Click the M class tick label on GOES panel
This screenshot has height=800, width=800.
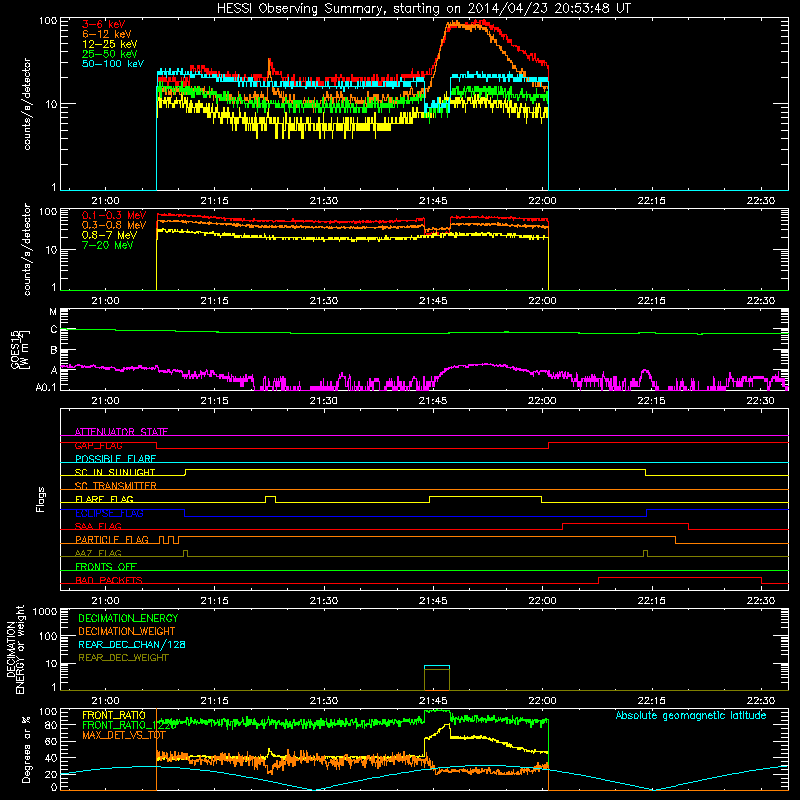pyautogui.click(x=54, y=312)
